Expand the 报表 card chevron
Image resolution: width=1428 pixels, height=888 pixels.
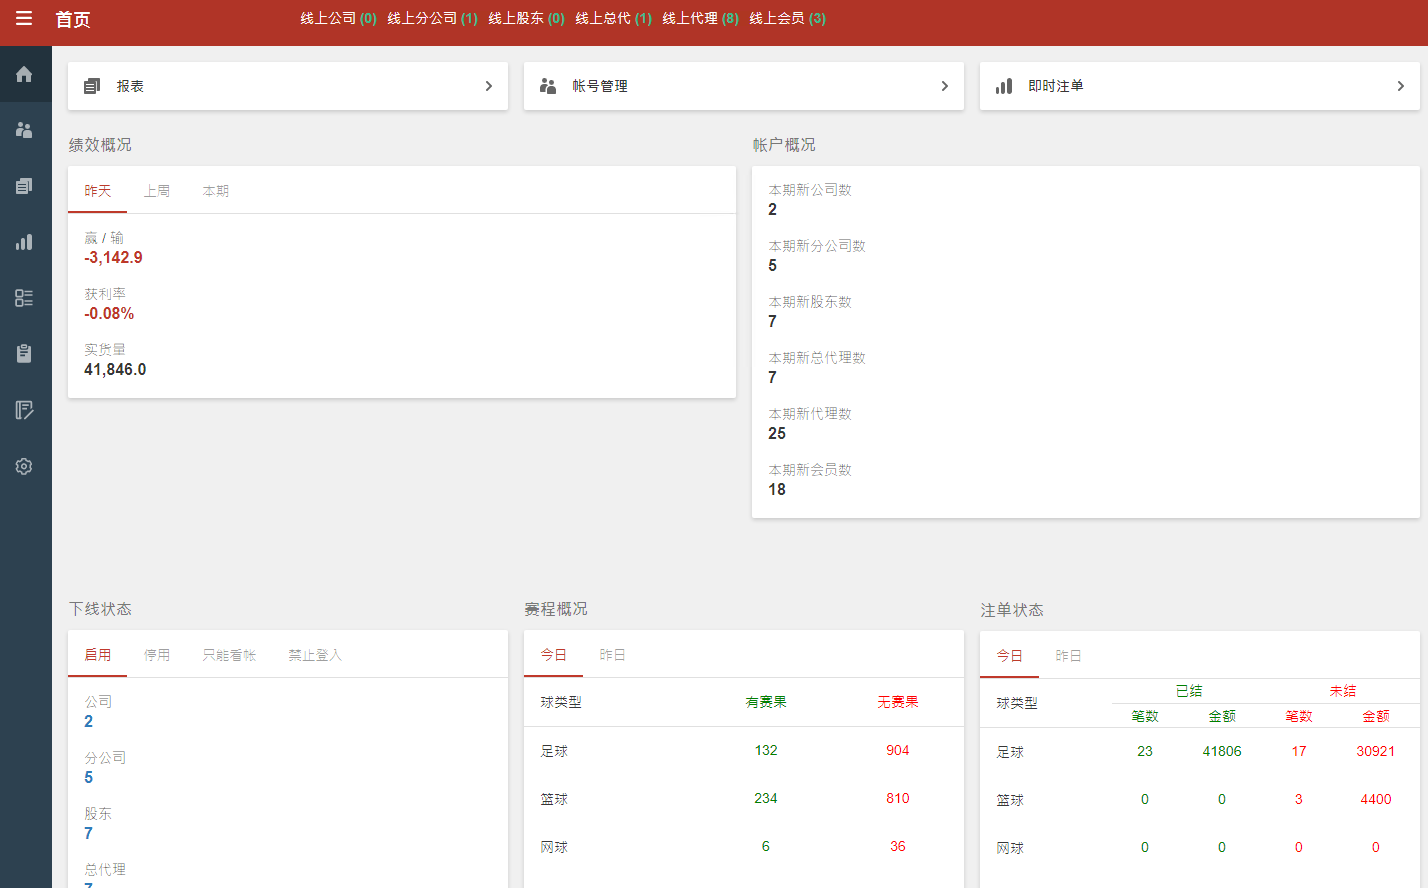point(488,86)
